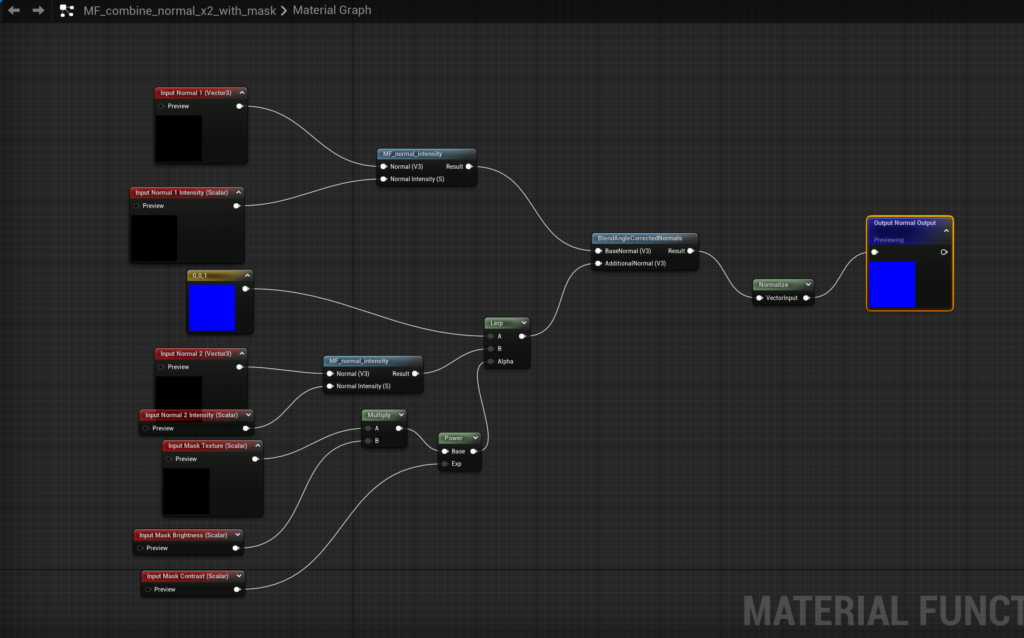Click BaseNormal (V3) pin on BlendAngleCorrectedNormals
The height and width of the screenshot is (638, 1024).
[x=598, y=251]
